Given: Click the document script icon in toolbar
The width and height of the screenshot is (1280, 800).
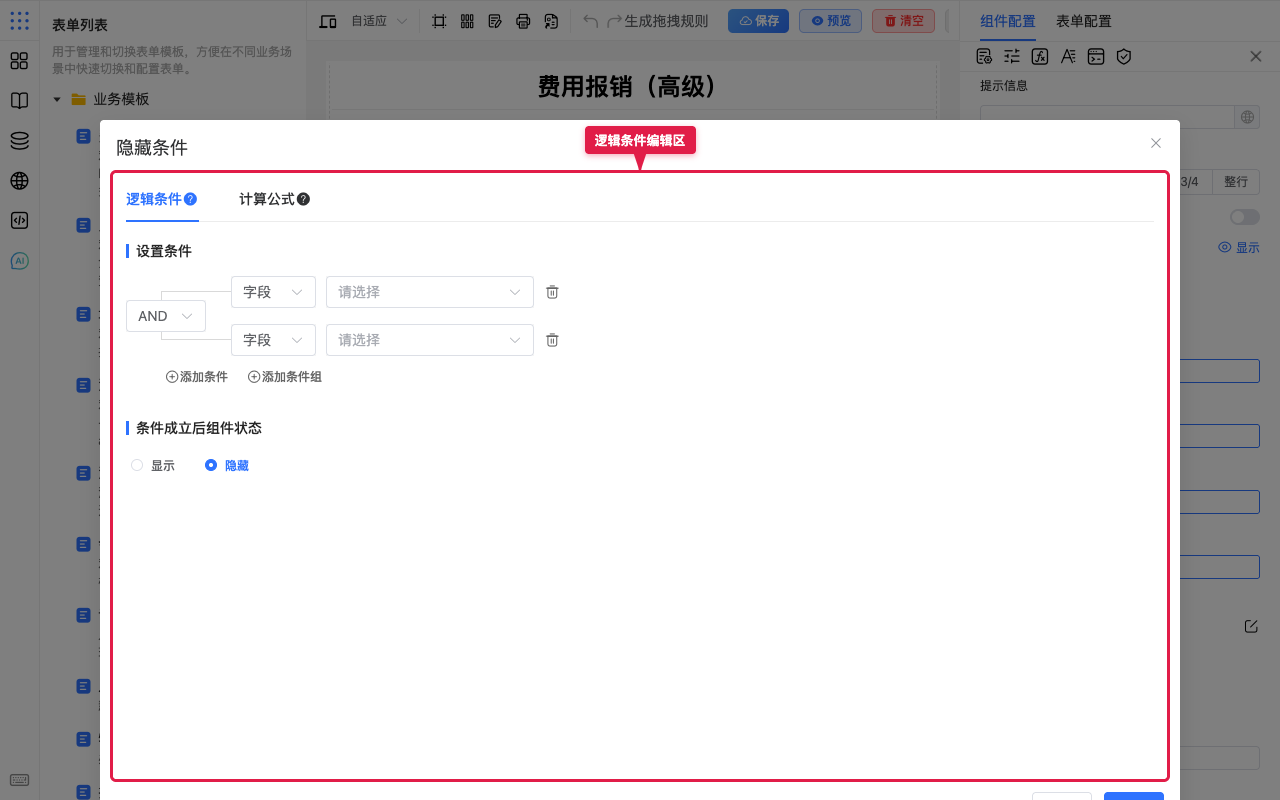Looking at the screenshot, I should (x=551, y=21).
